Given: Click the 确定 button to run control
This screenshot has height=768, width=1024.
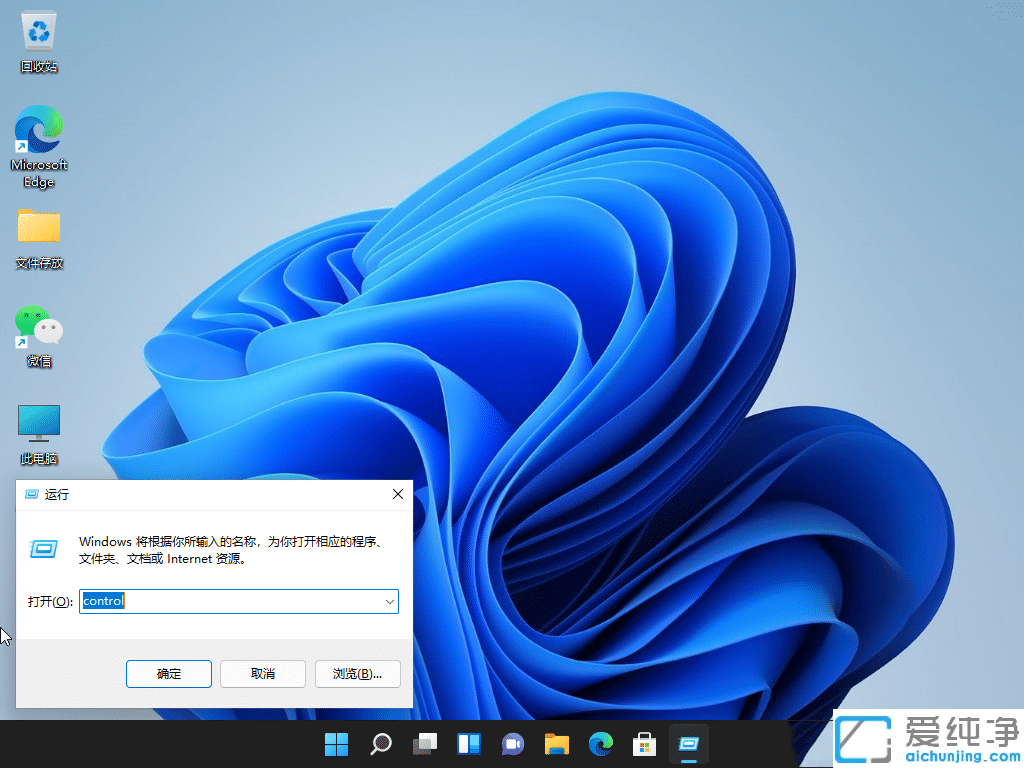Looking at the screenshot, I should click(168, 674).
